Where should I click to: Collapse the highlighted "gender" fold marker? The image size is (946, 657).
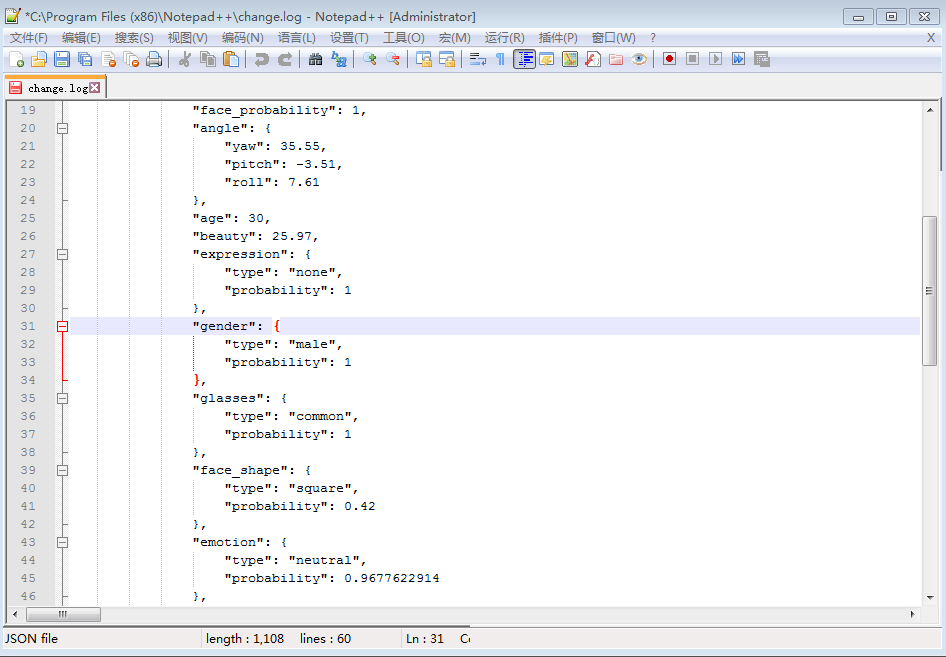(x=62, y=326)
